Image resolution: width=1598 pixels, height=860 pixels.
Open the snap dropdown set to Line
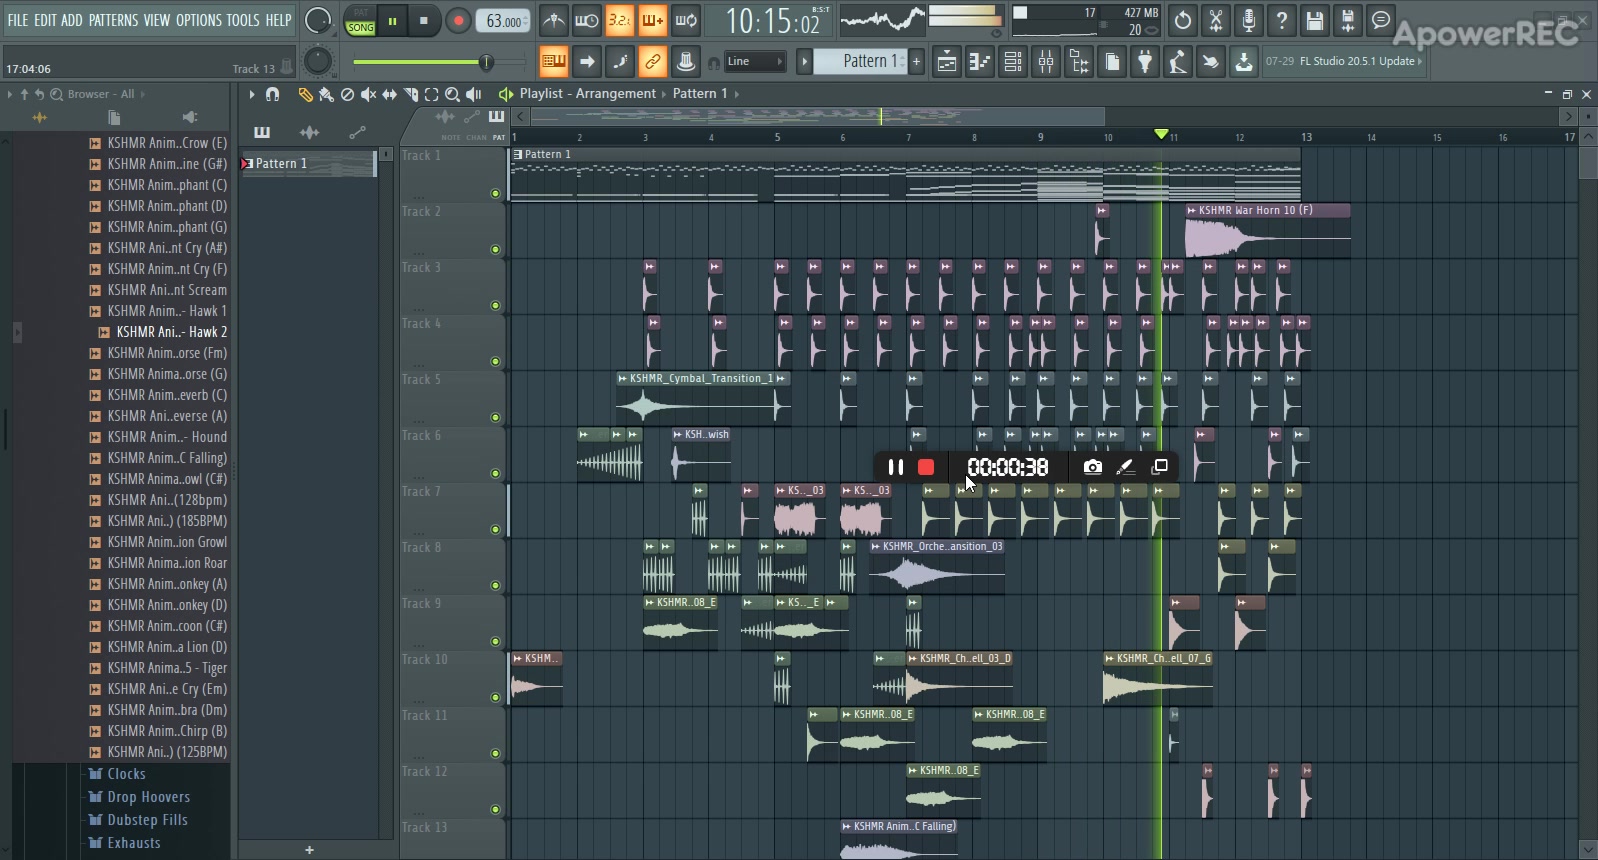click(755, 62)
